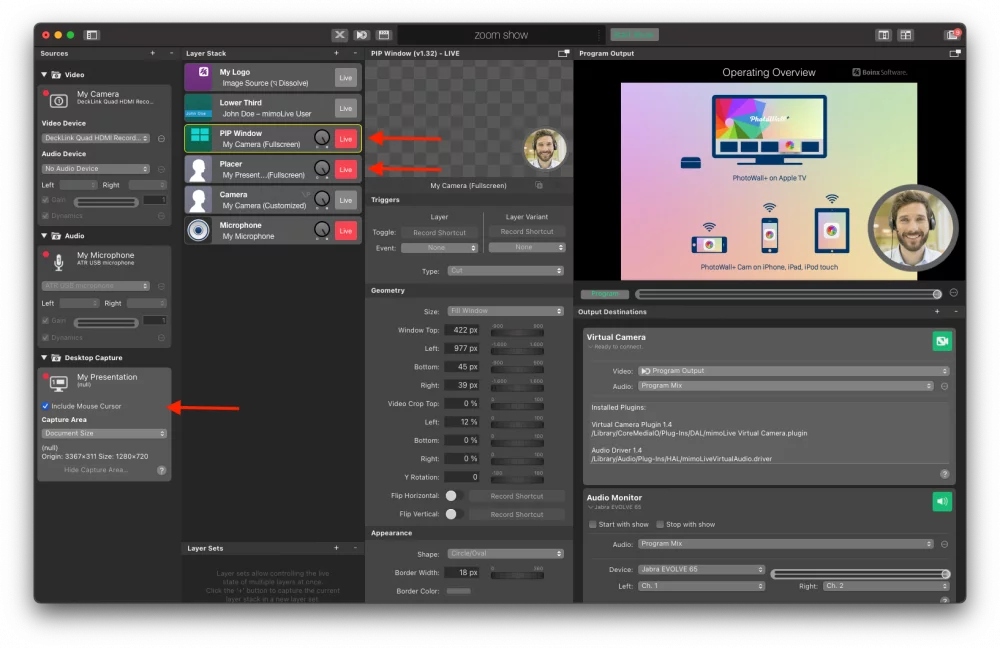Open the DeckLink Quad HDMI Video Device dropdown
The height and width of the screenshot is (648, 1000).
(x=96, y=138)
